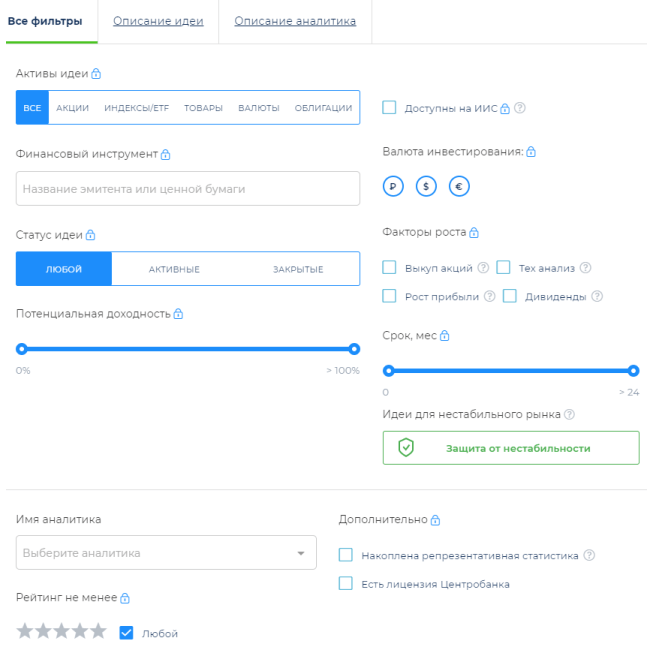
Task: Click the Финансовый инструмент search field
Action: [x=188, y=188]
